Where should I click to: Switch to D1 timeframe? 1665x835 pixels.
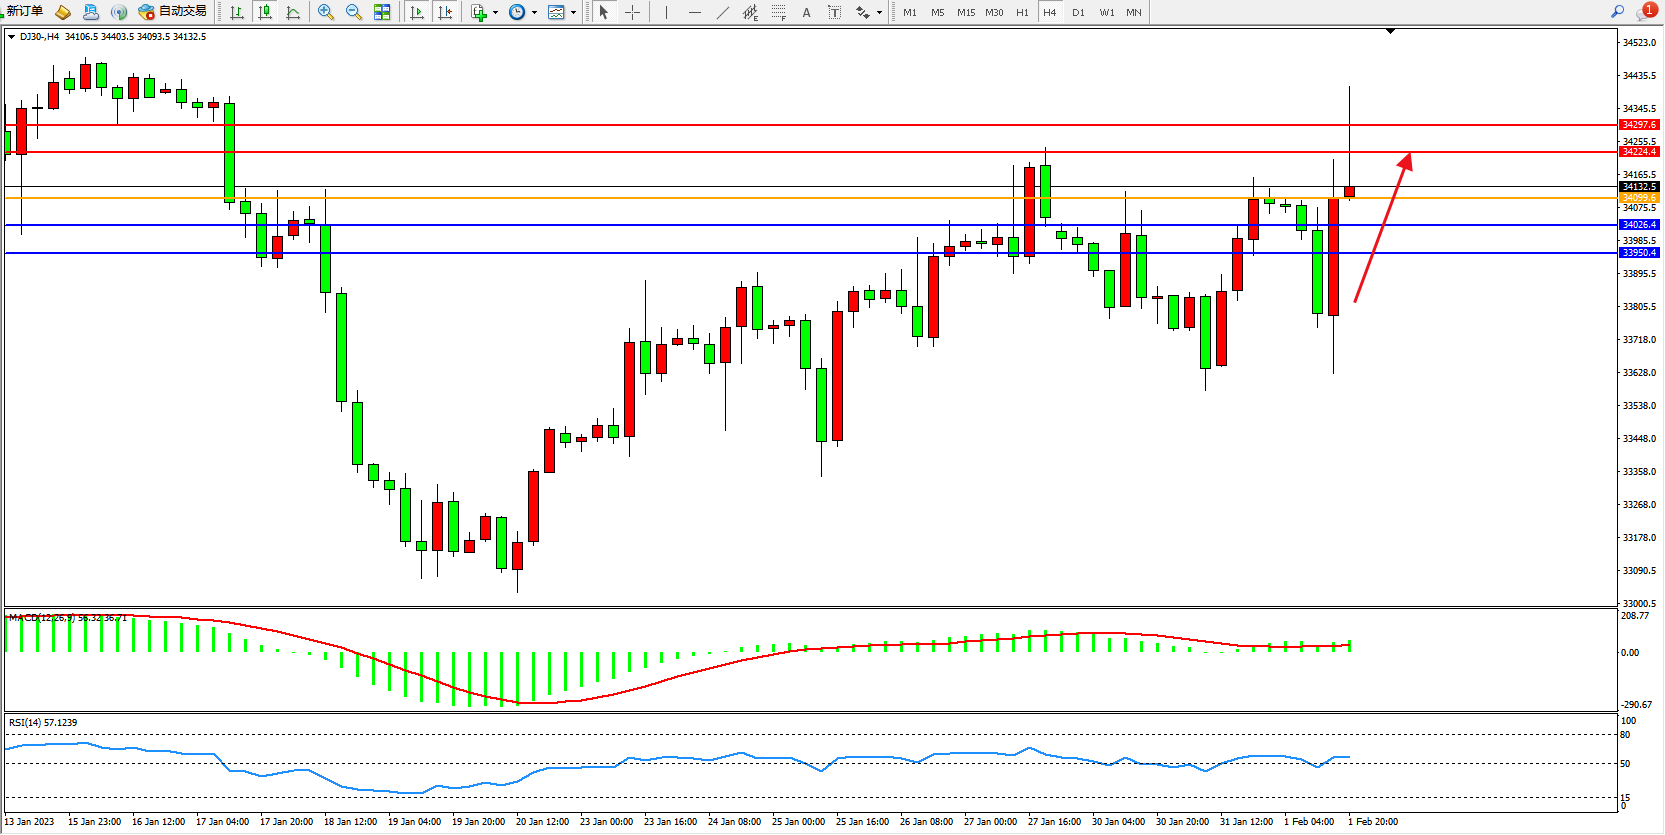click(x=1078, y=12)
